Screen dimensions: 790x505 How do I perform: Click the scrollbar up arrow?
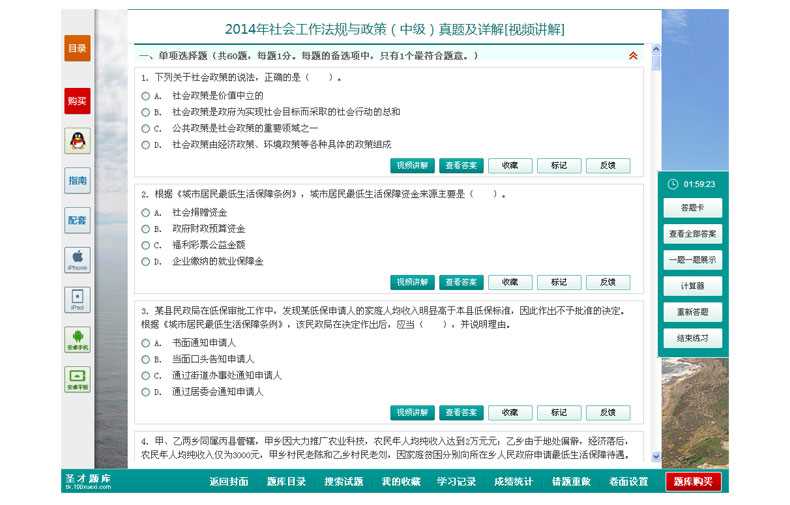(656, 48)
